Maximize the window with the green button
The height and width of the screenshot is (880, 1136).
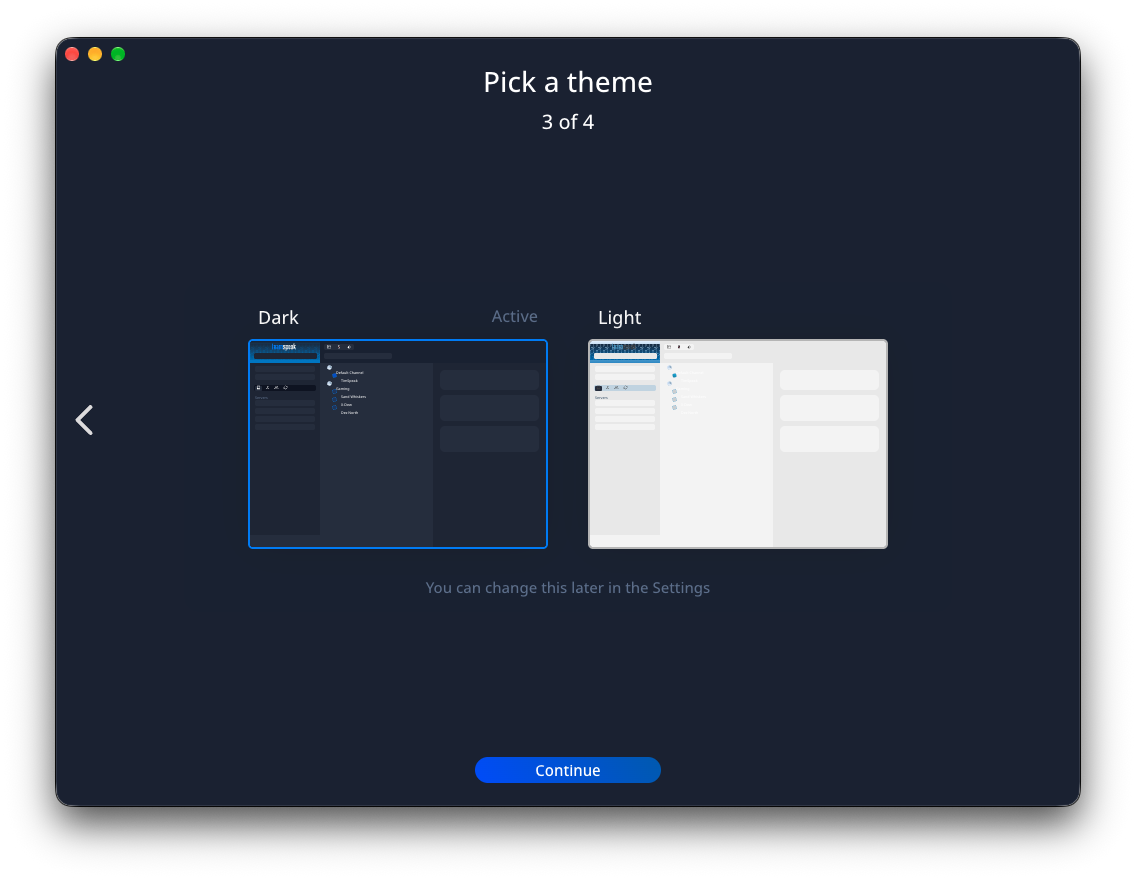pyautogui.click(x=118, y=54)
